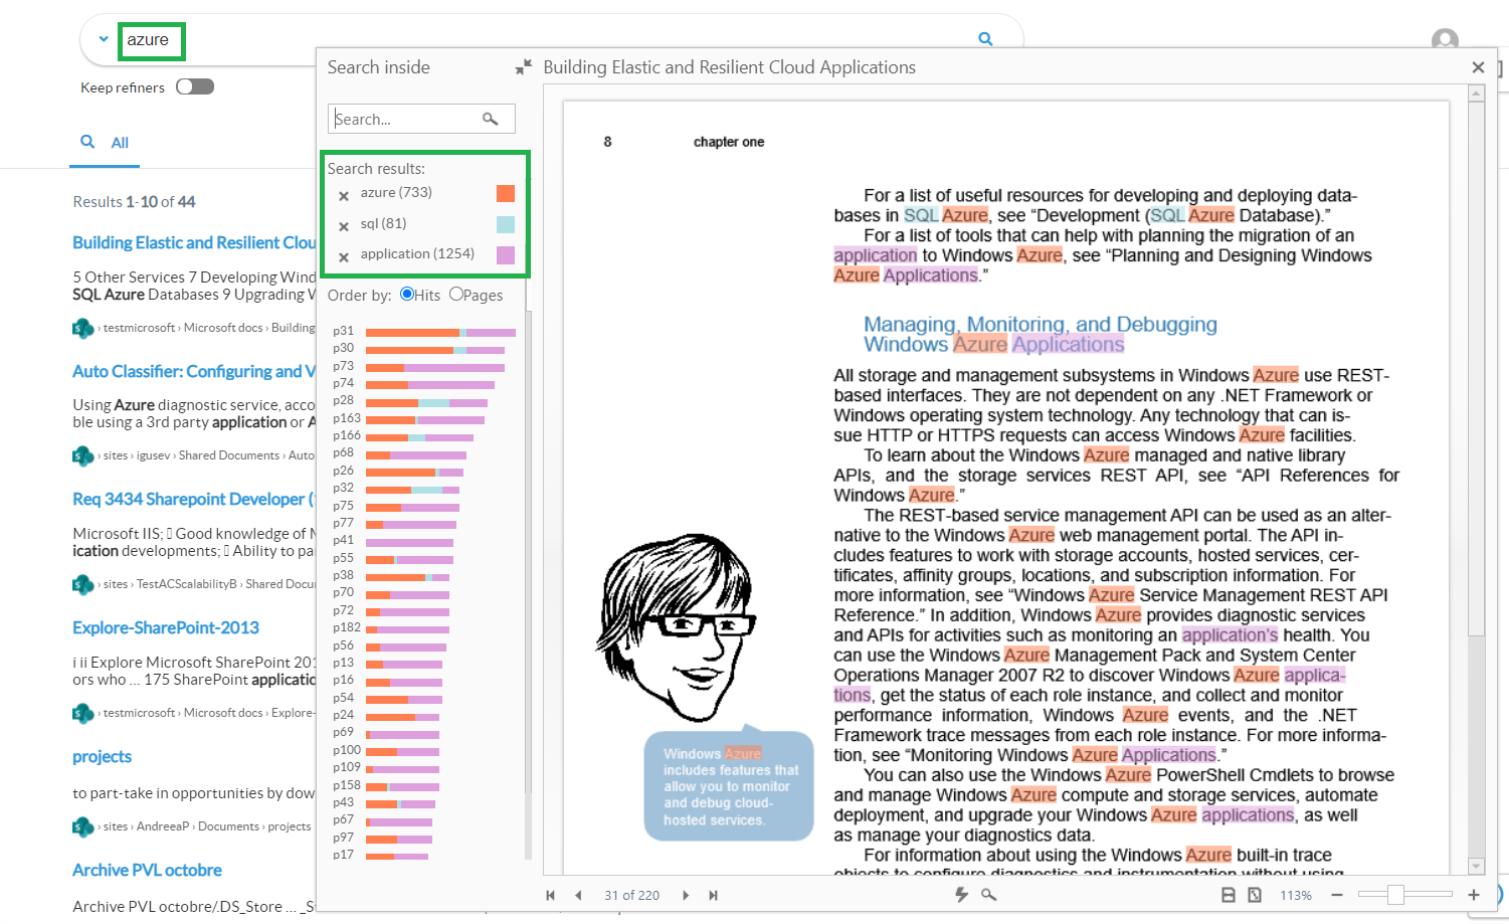Viewport: 1509px width, 924px height.
Task: Click the viewer toolbar search icon
Action: (x=988, y=895)
